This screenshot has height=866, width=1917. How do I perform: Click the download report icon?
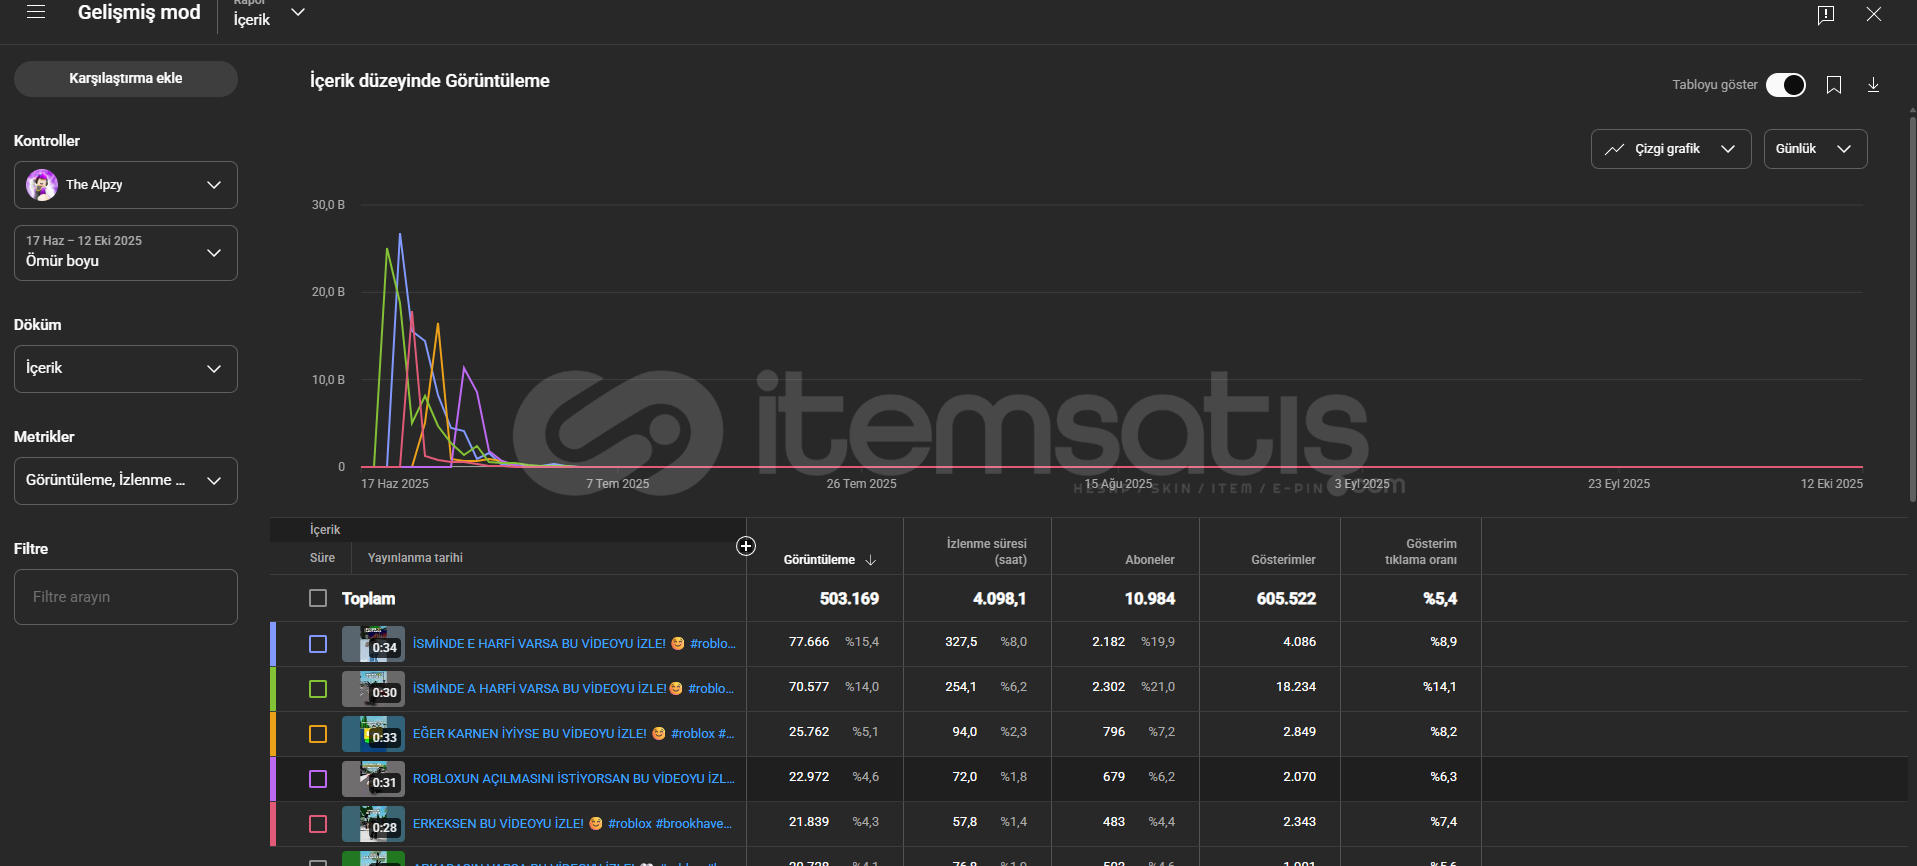tap(1873, 85)
